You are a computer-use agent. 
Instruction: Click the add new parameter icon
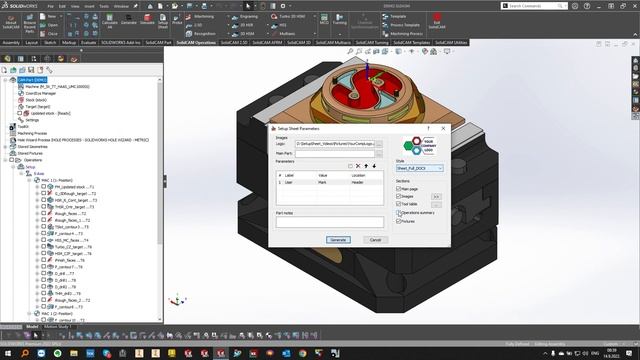click(350, 166)
